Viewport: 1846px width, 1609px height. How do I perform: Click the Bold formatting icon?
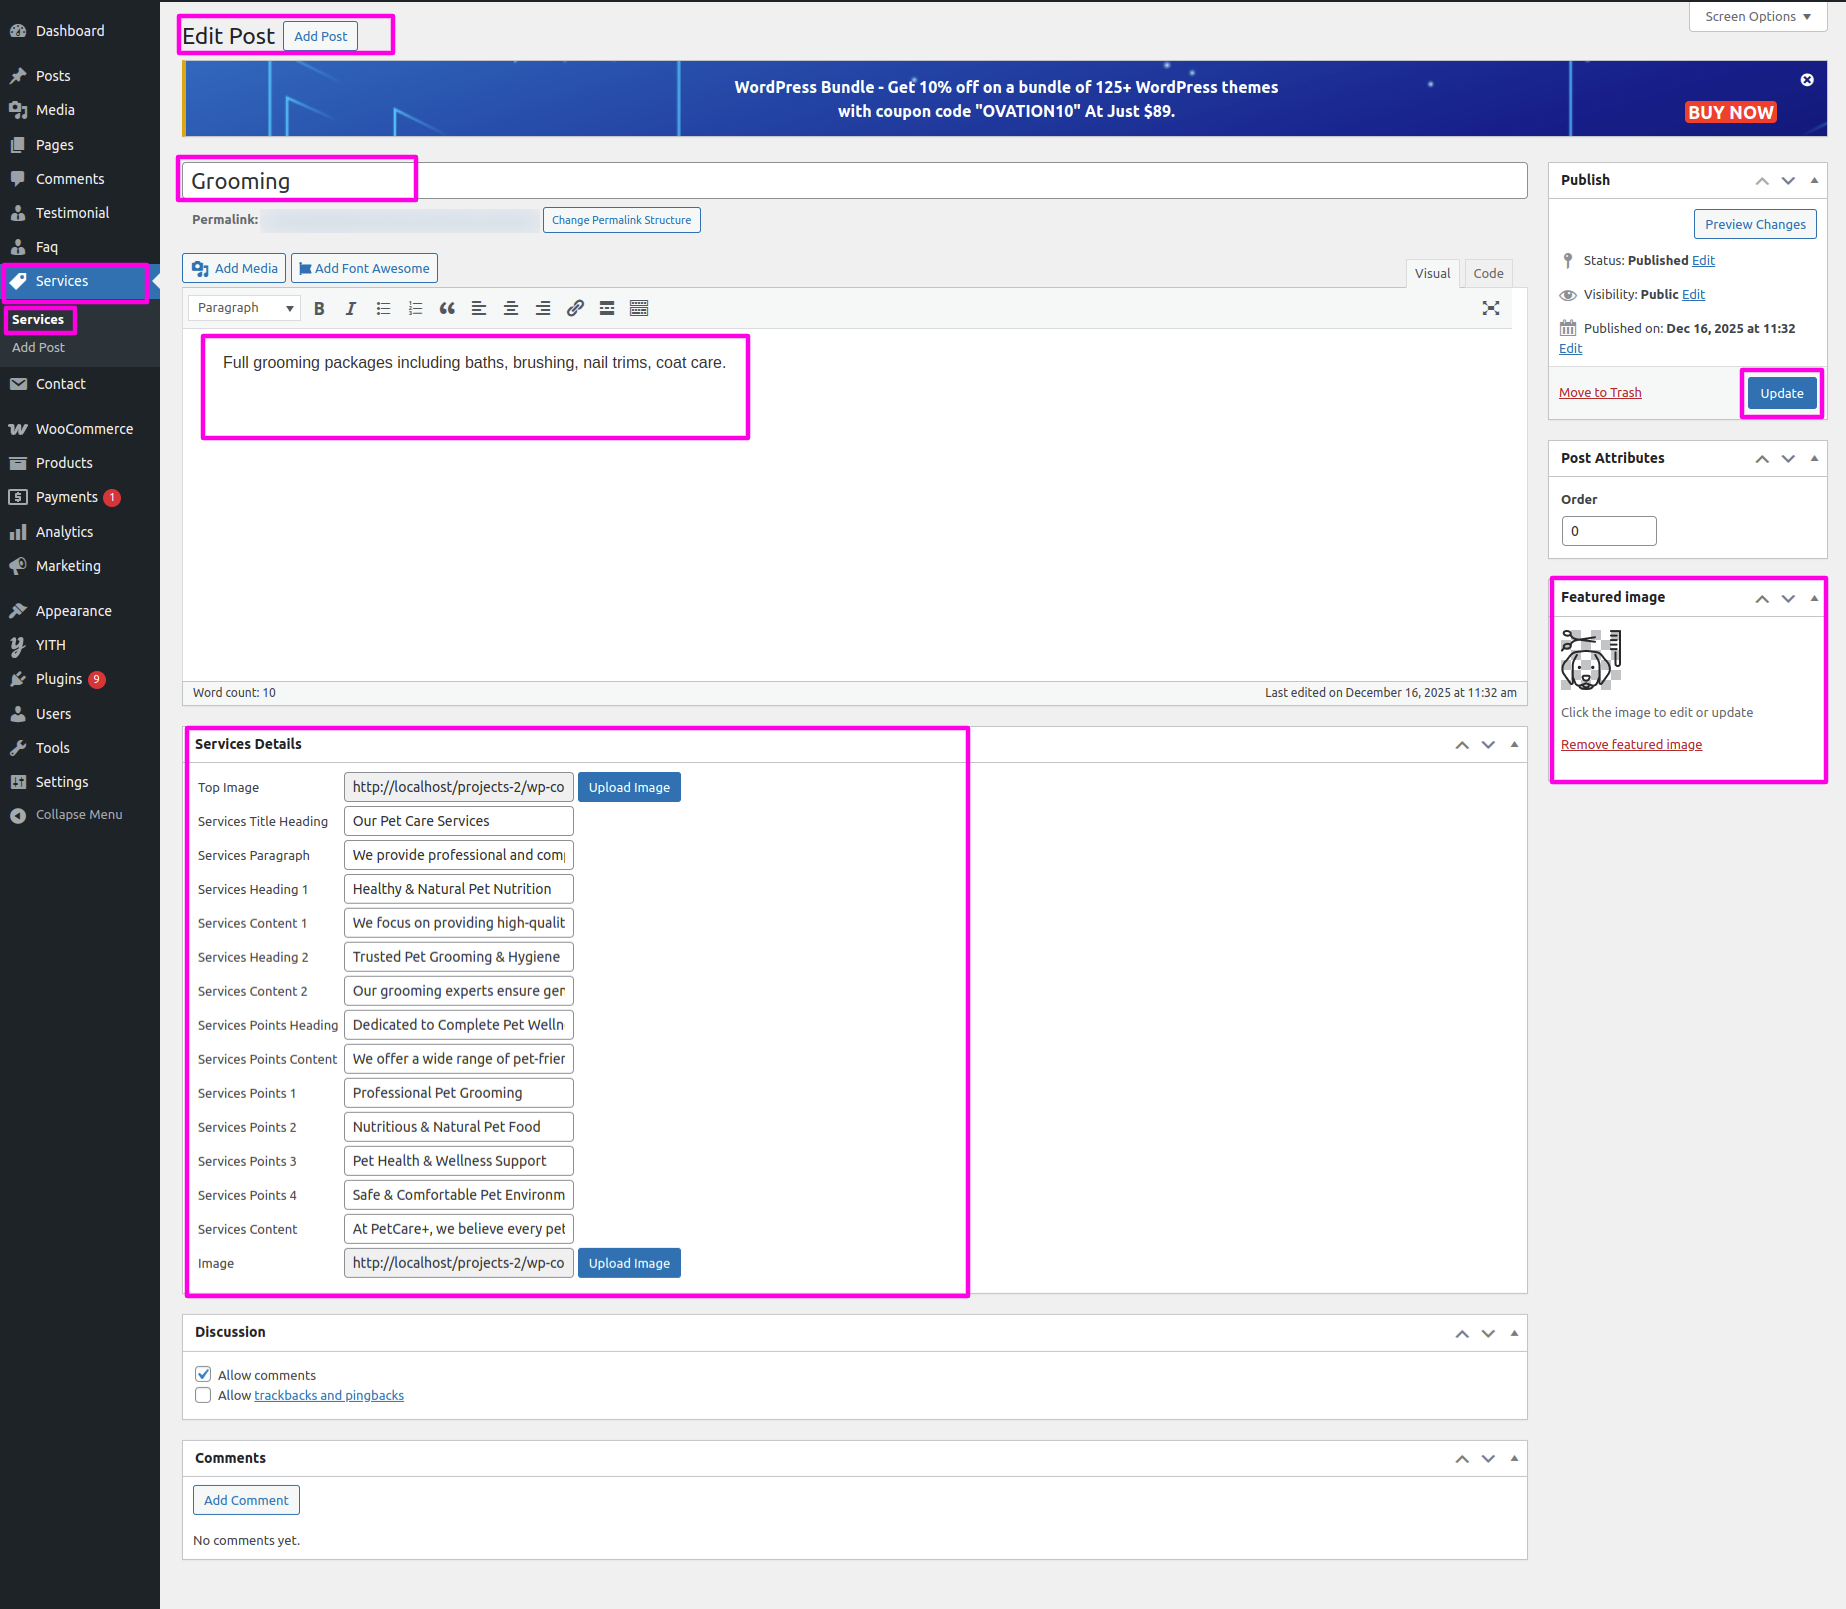click(x=319, y=309)
